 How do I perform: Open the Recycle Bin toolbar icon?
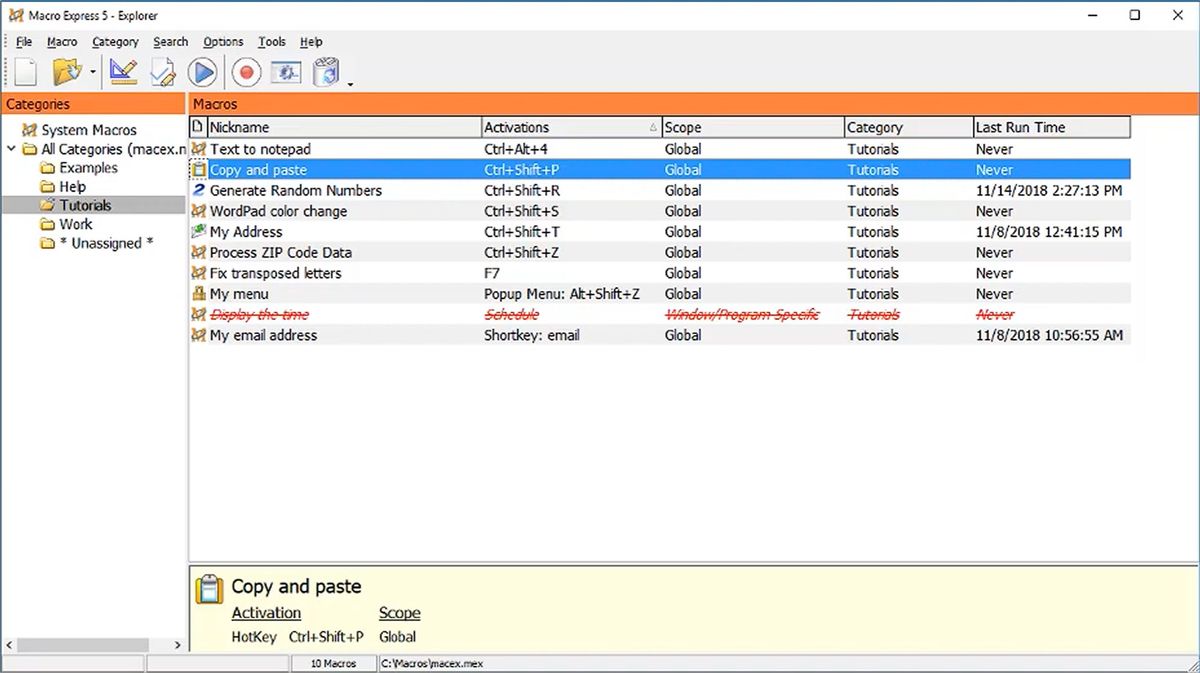click(x=326, y=72)
